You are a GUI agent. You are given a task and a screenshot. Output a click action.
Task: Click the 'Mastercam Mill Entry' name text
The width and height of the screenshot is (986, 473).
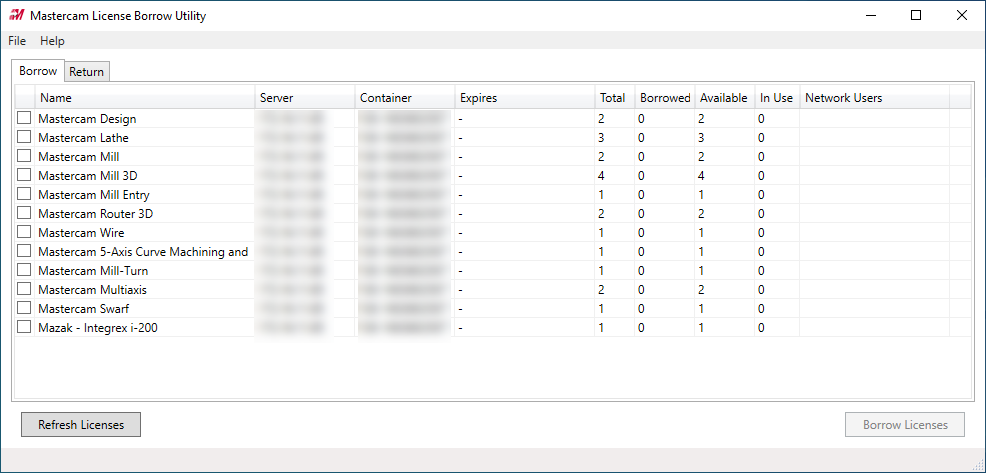click(x=94, y=194)
